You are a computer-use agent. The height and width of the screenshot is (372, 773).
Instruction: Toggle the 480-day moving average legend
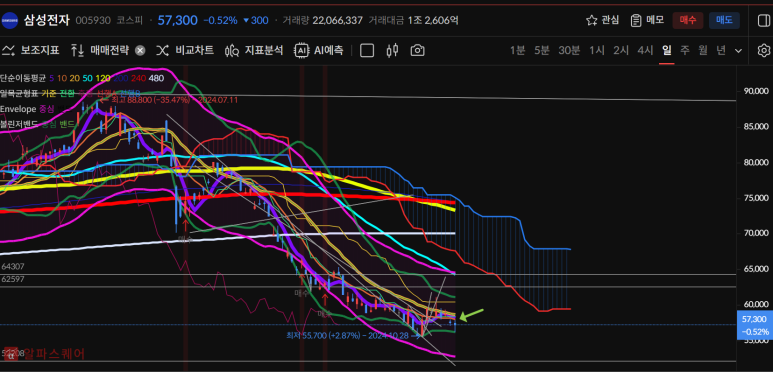click(156, 78)
